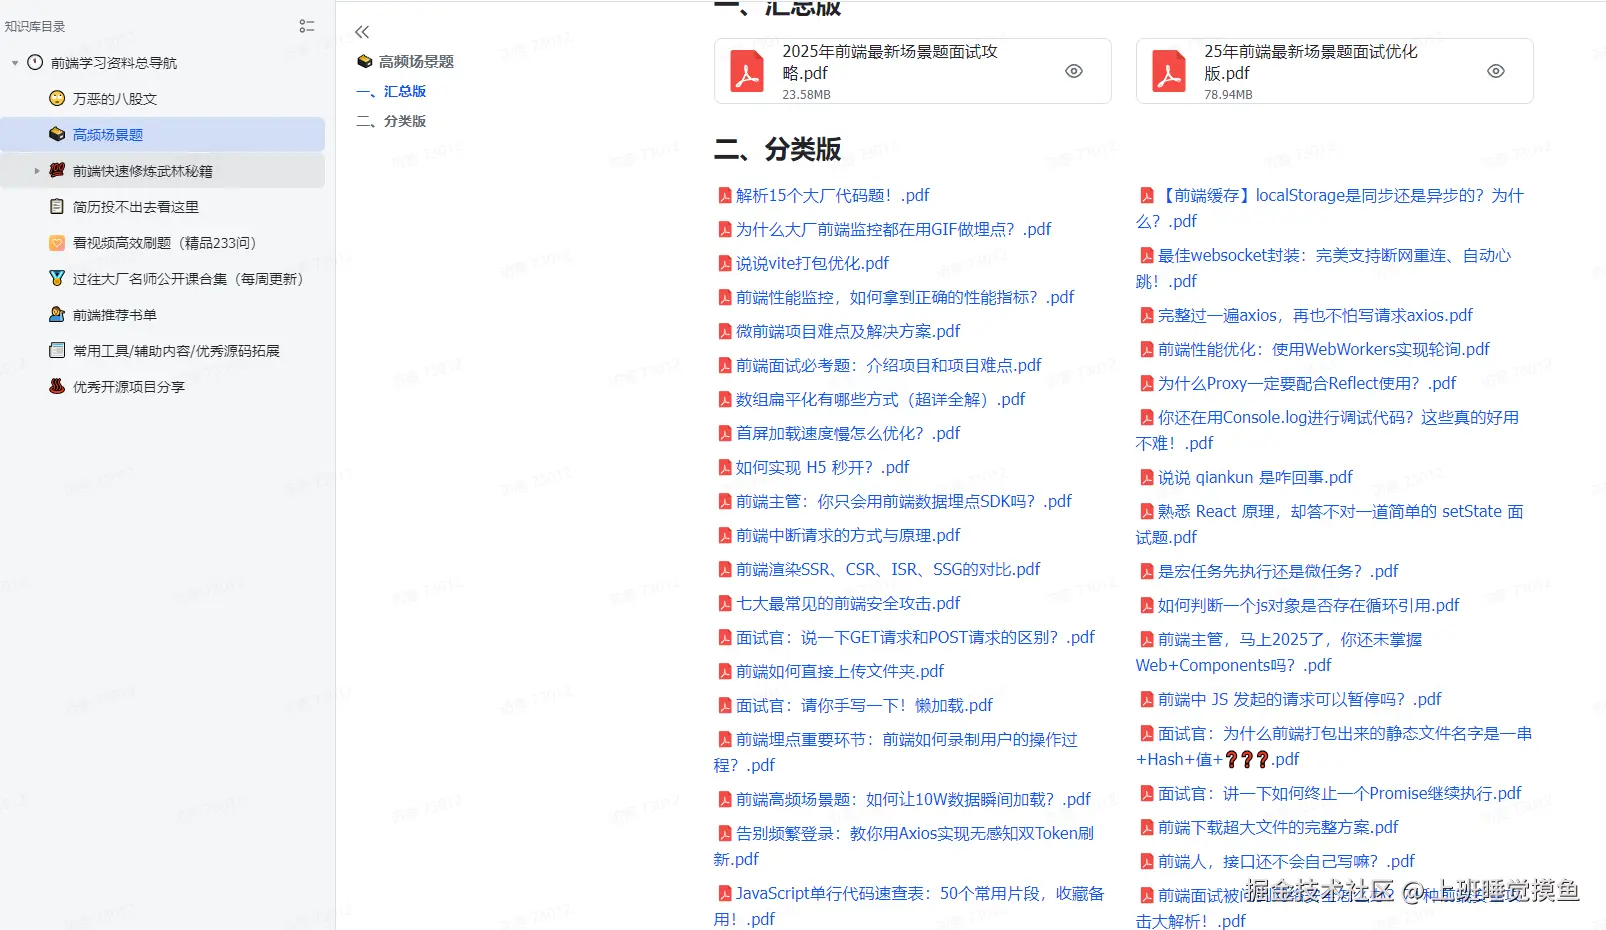1606x930 pixels.
Task: Open 解析15个大厂代码题！.pdf
Action: [x=833, y=195]
